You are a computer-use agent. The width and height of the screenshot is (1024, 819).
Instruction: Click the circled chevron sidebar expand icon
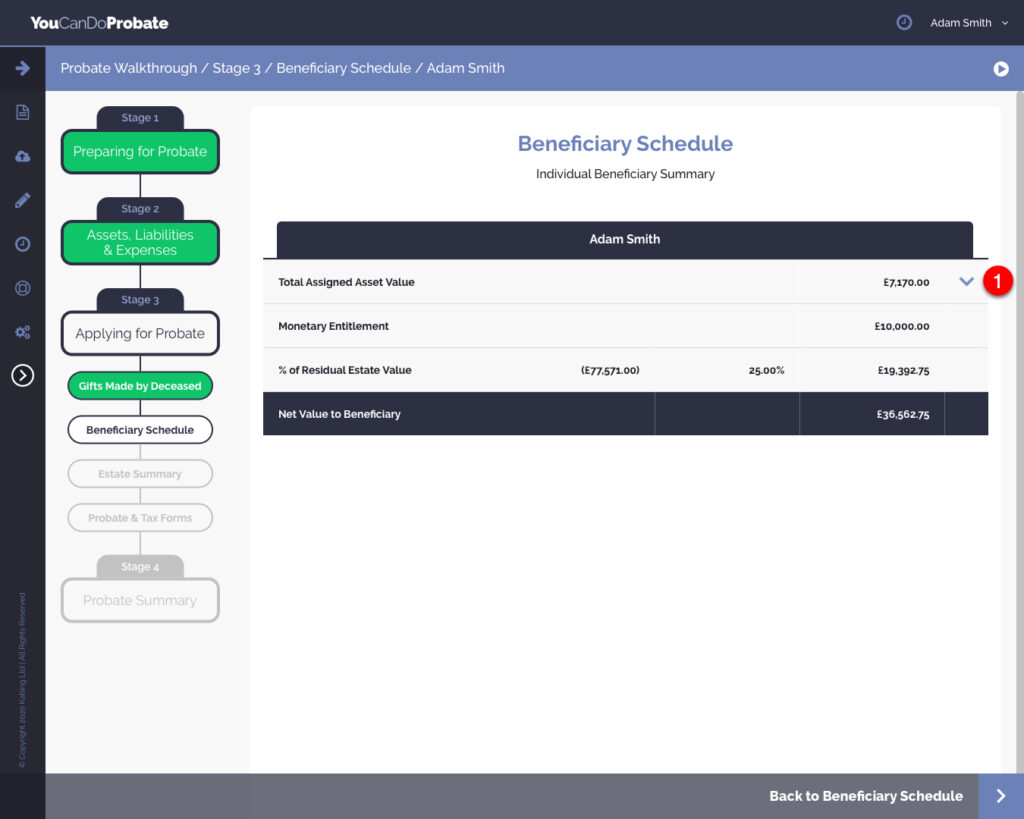[x=22, y=375]
